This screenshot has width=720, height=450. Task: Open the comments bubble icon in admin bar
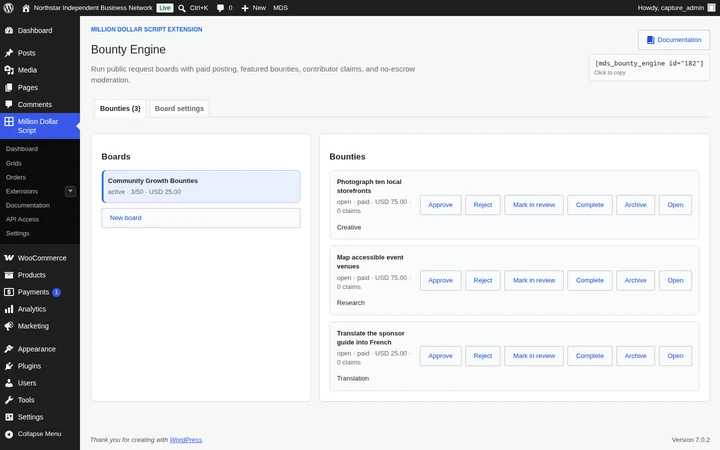pyautogui.click(x=220, y=8)
